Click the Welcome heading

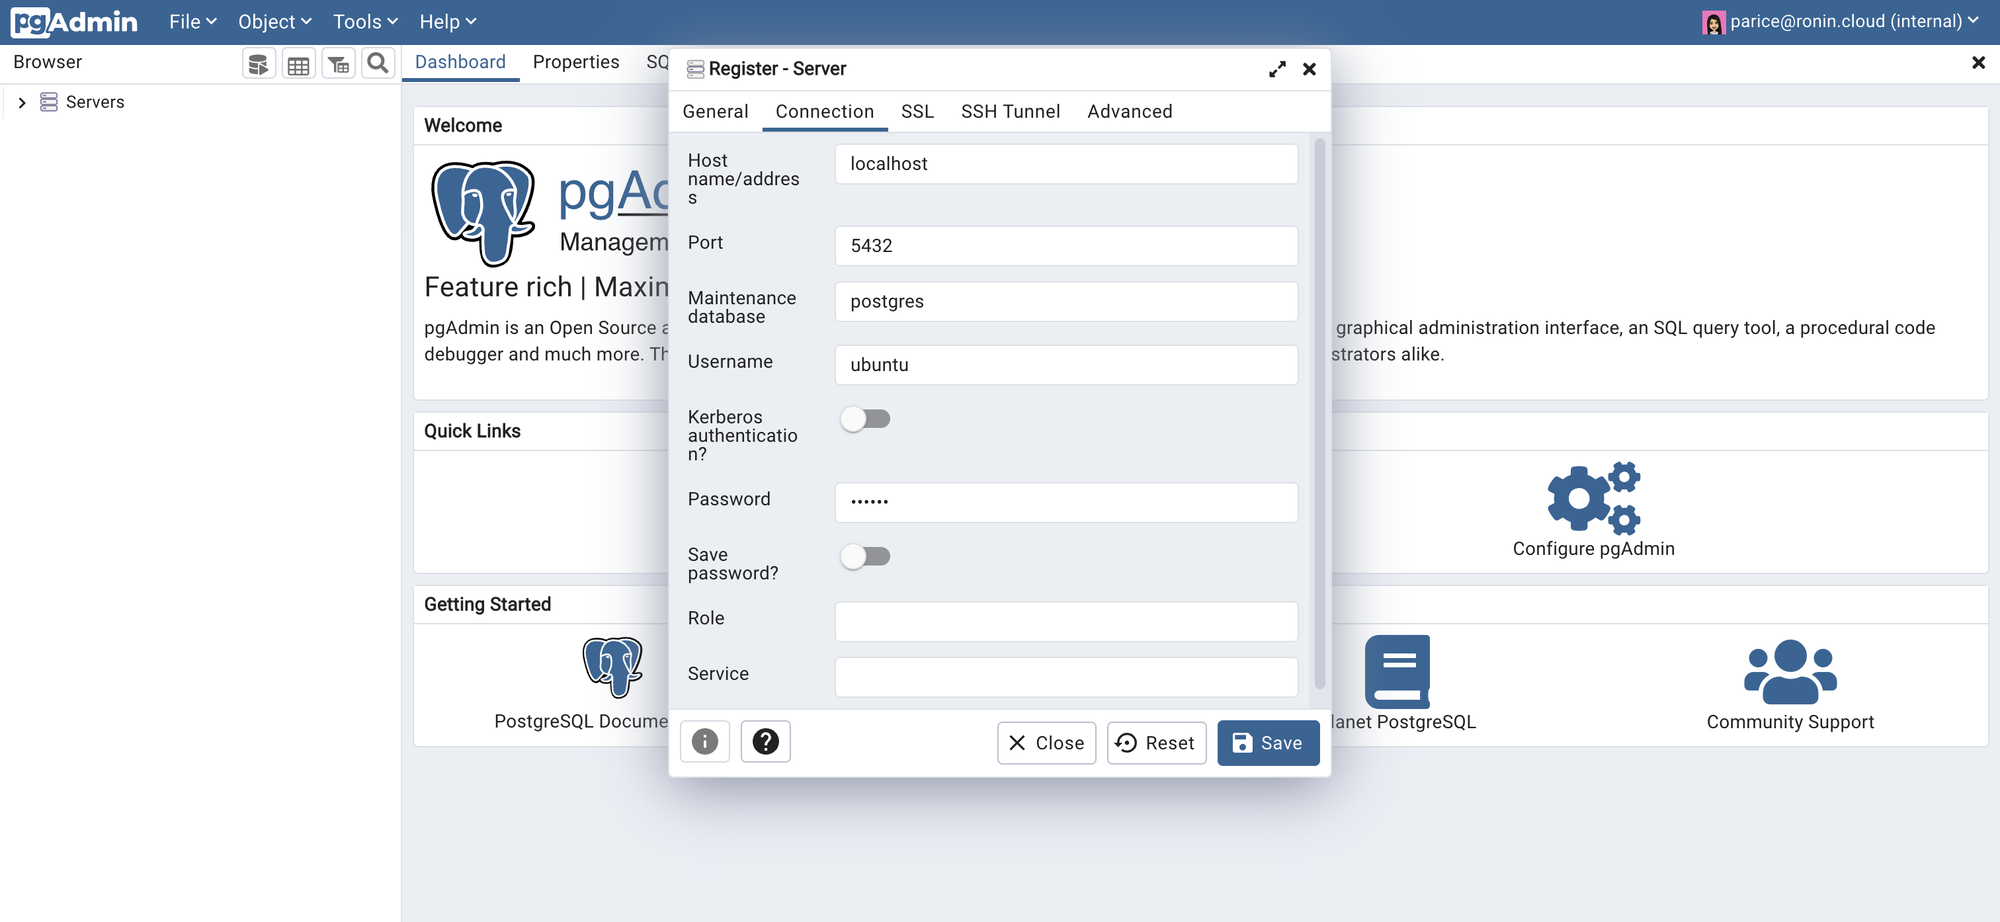coord(463,126)
